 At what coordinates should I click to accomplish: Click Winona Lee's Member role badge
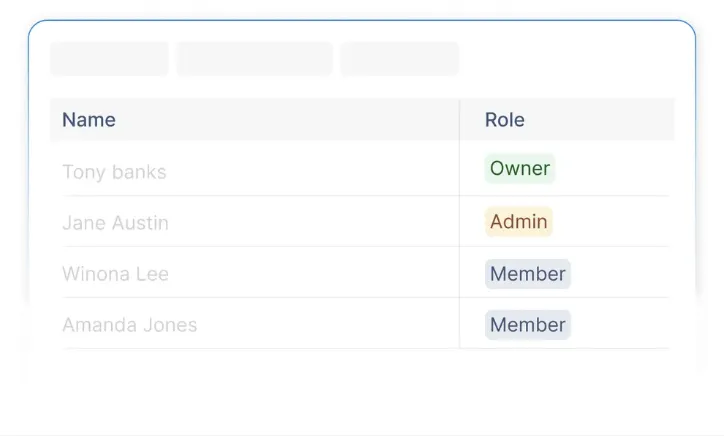pyautogui.click(x=528, y=273)
